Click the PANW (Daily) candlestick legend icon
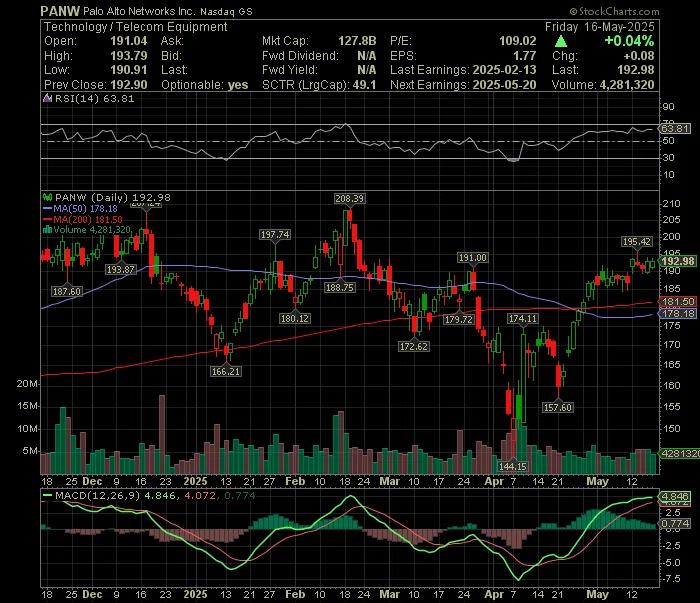 tap(47, 197)
